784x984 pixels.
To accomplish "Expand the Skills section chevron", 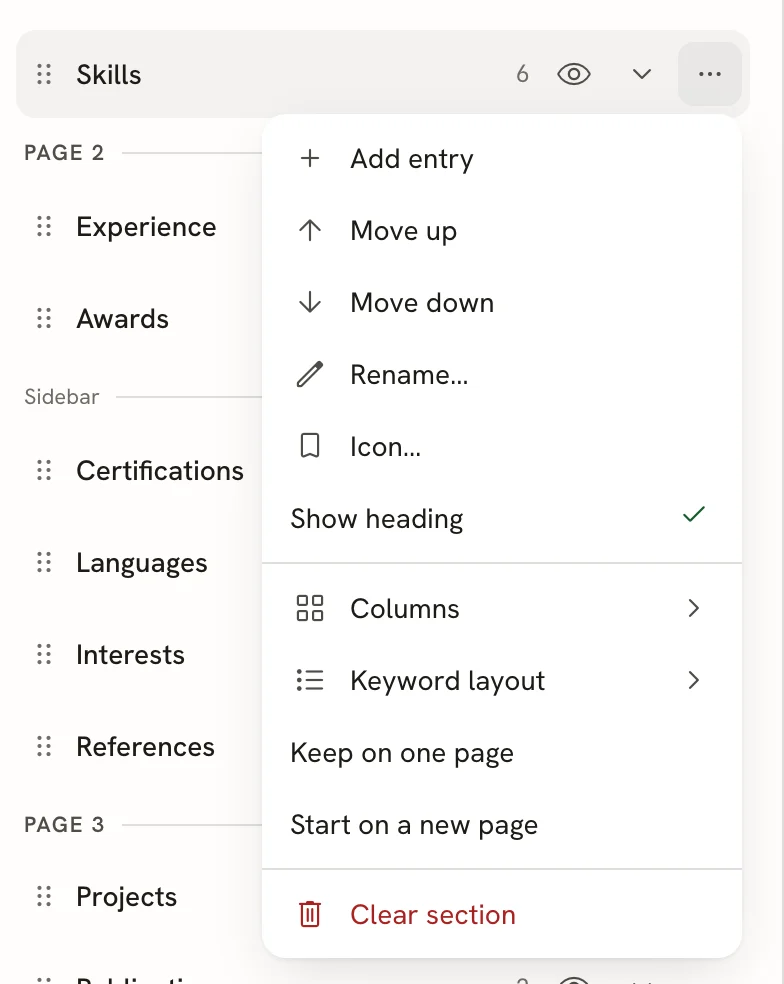I will (642, 74).
